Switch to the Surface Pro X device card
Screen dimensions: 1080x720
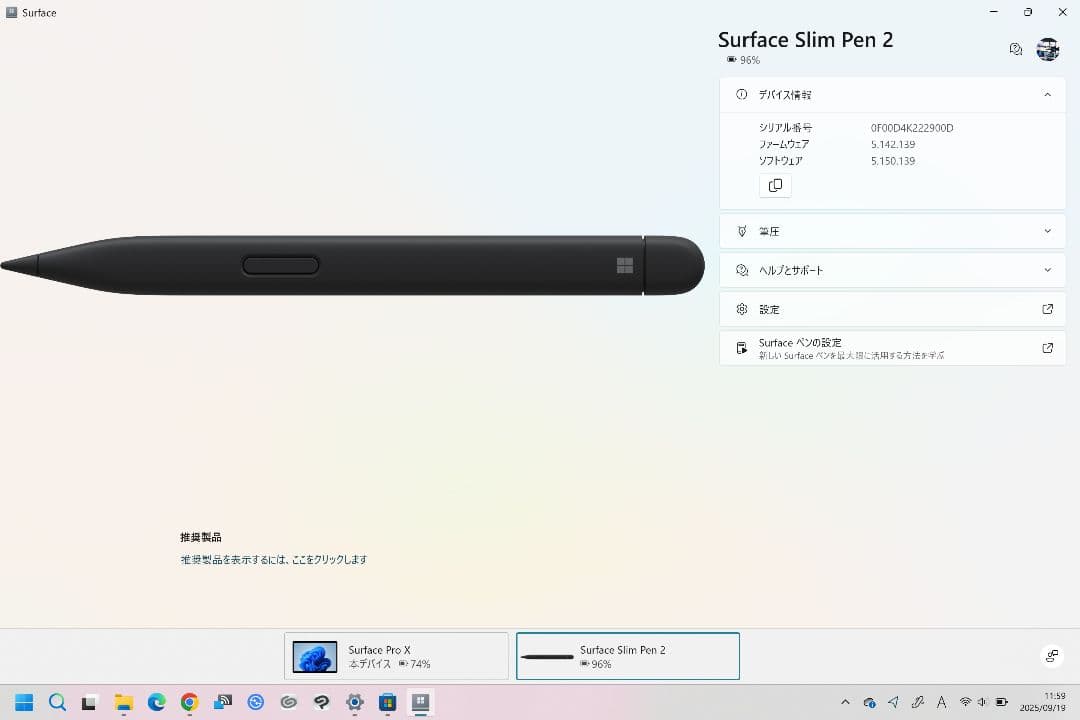click(x=396, y=655)
